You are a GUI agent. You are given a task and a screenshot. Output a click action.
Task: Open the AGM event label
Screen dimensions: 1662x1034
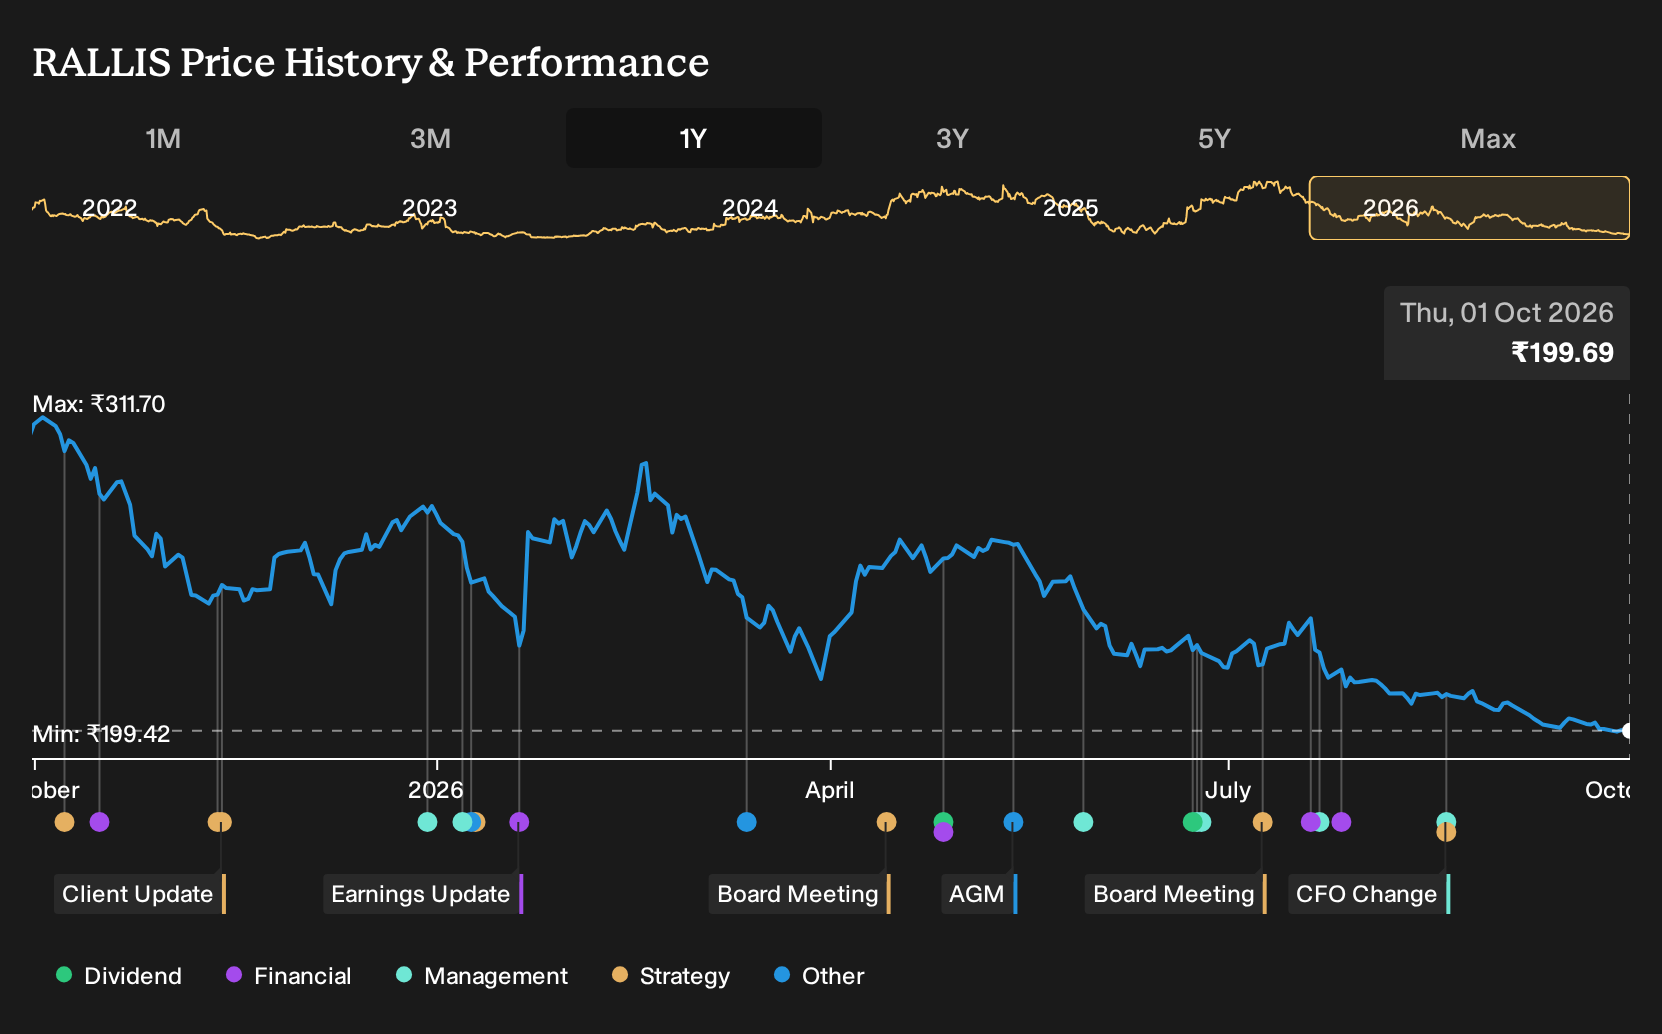(x=979, y=894)
